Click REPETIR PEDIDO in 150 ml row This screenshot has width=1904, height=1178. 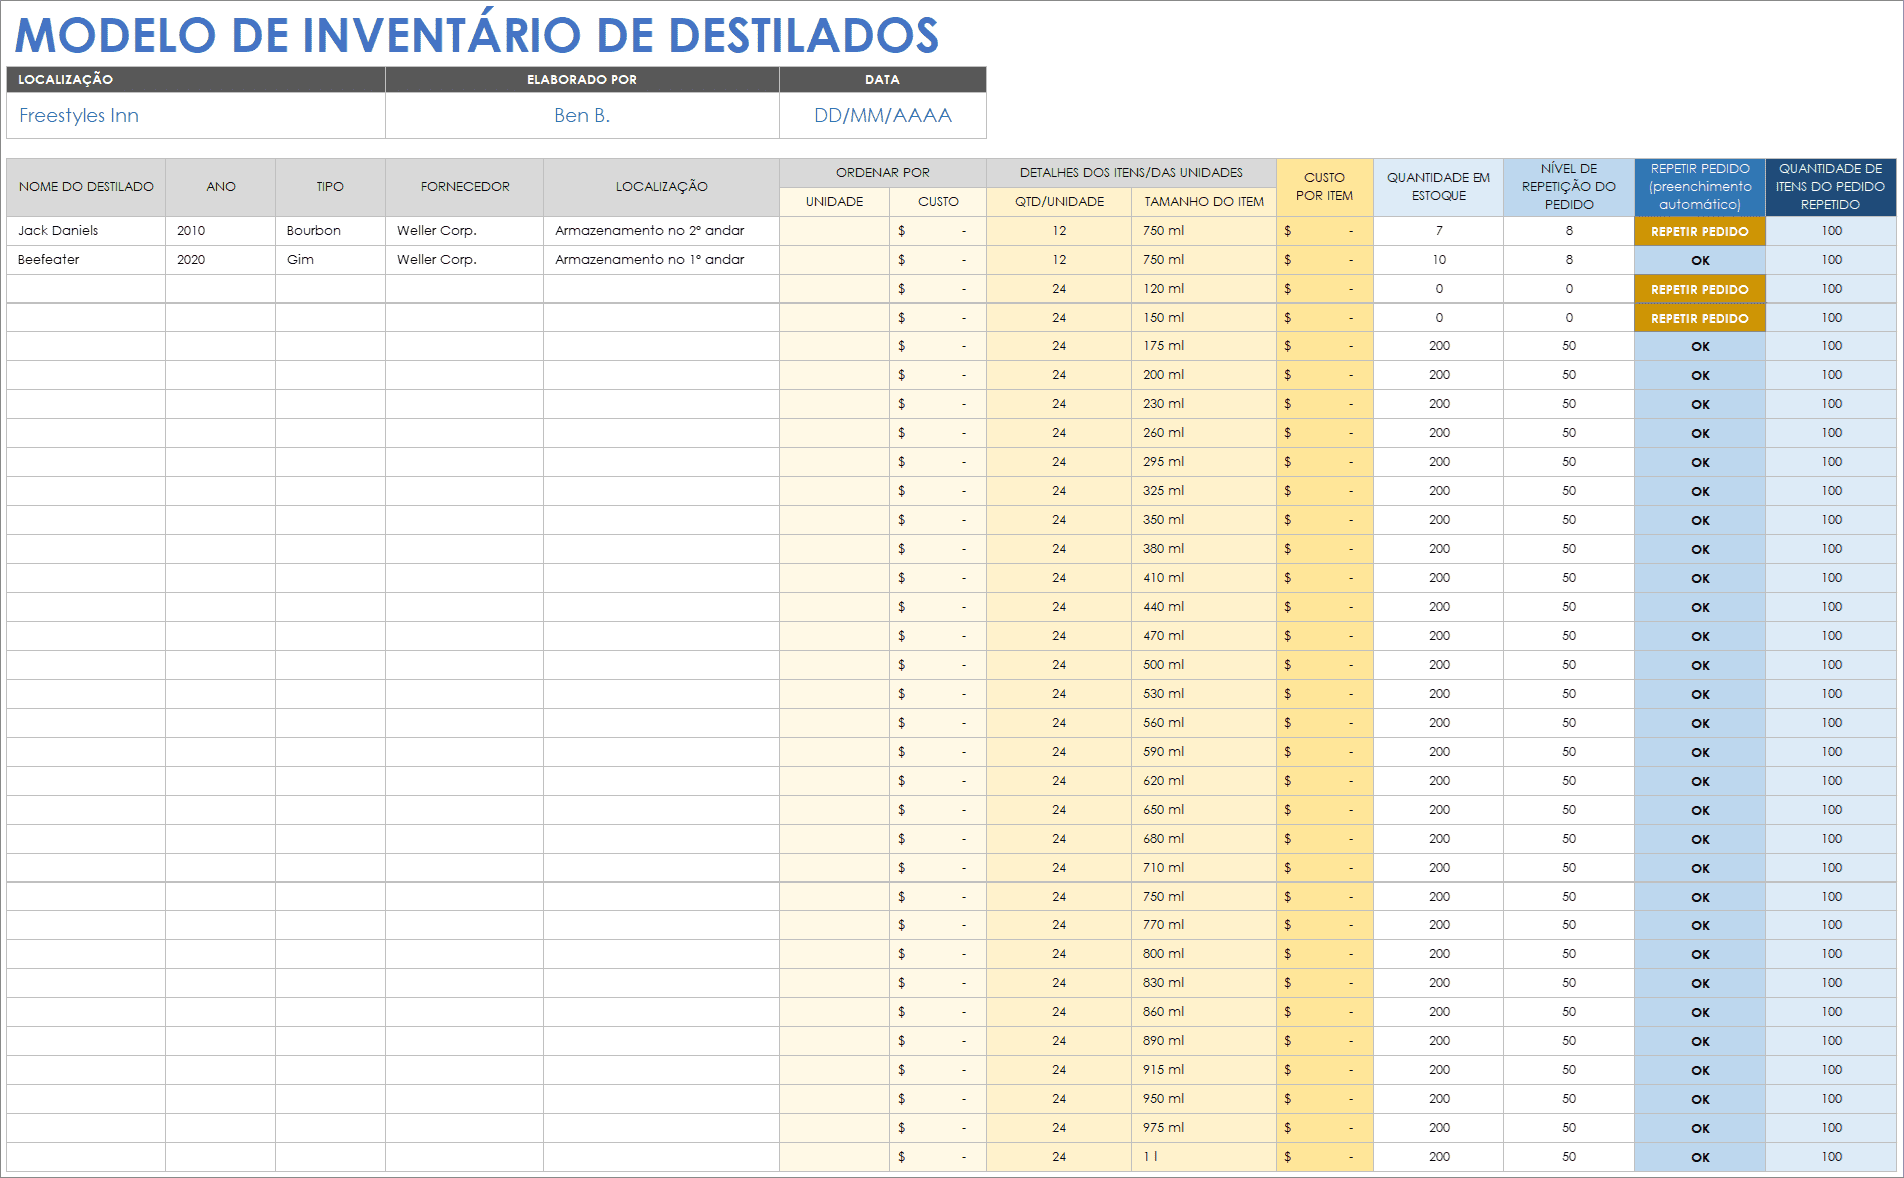click(1700, 318)
